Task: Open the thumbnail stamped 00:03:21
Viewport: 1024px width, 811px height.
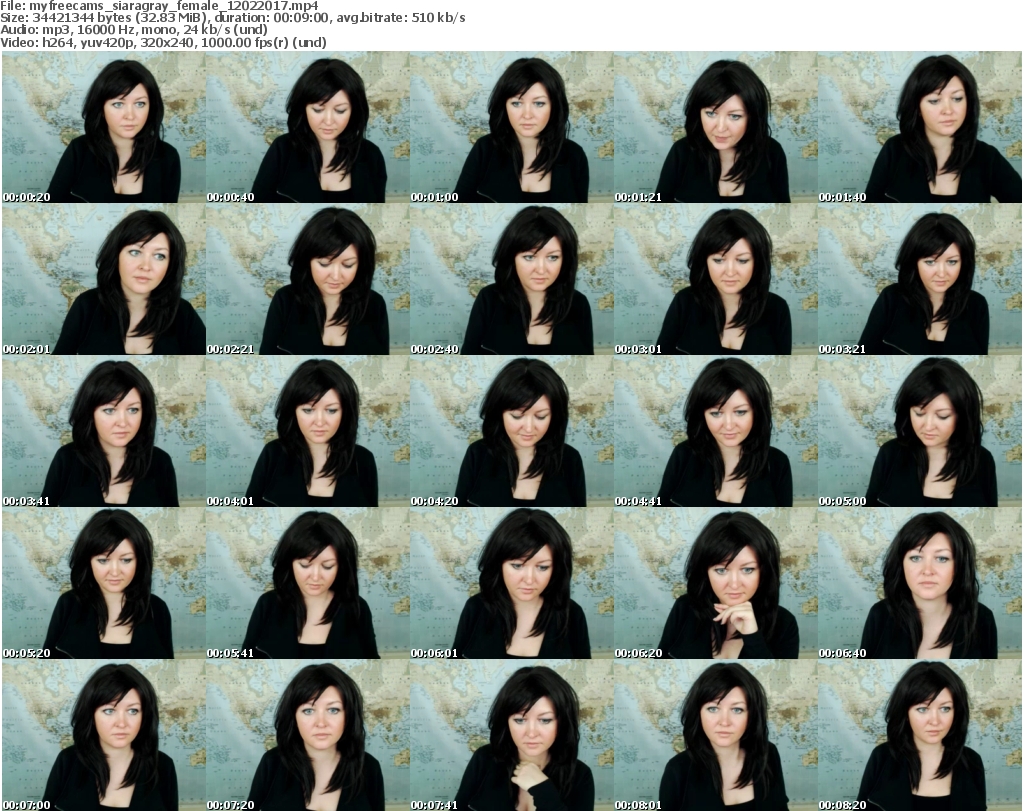Action: coord(920,279)
